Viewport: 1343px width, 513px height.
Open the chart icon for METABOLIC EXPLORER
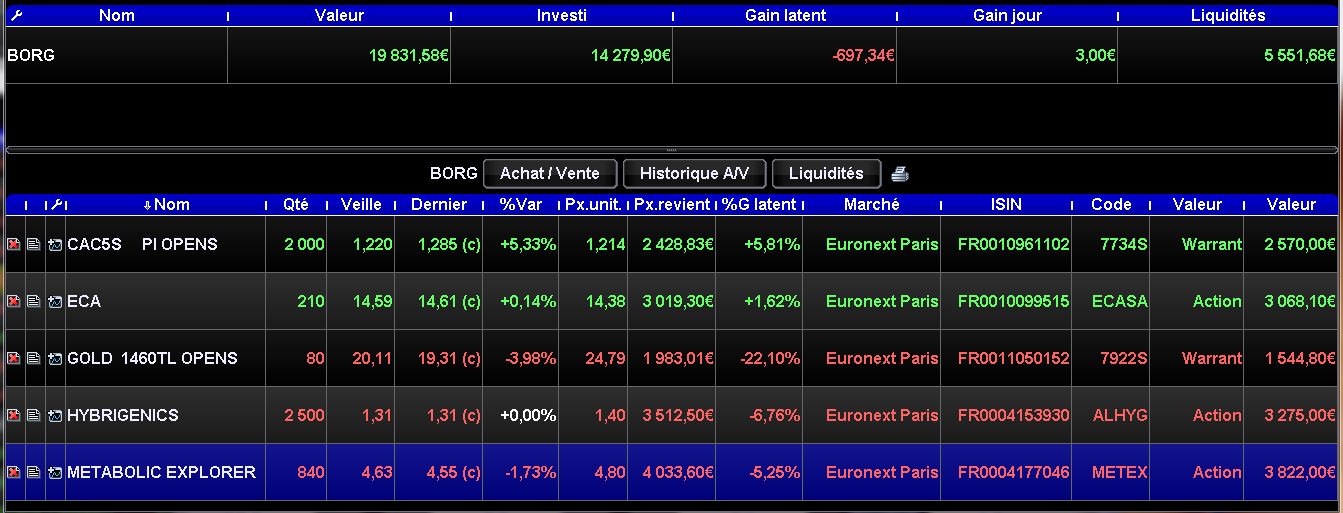[54, 472]
